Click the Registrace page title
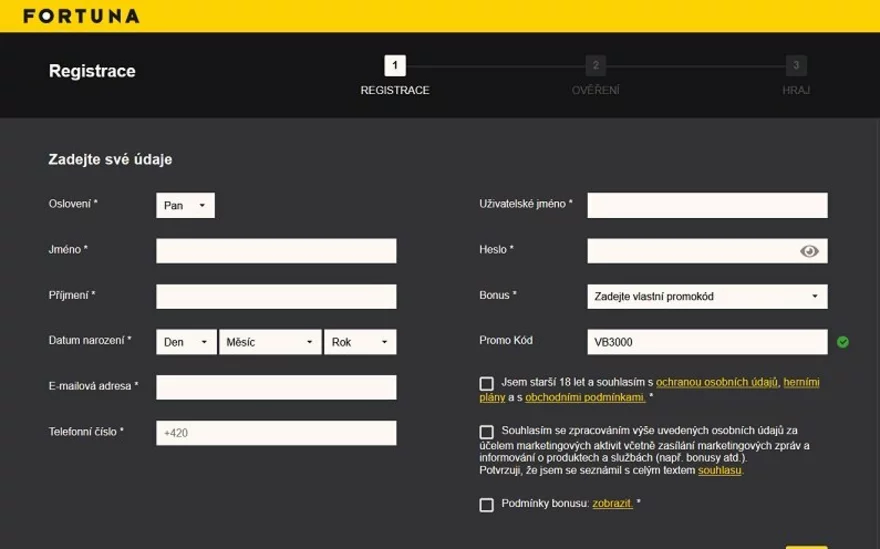The image size is (880, 549). (92, 71)
